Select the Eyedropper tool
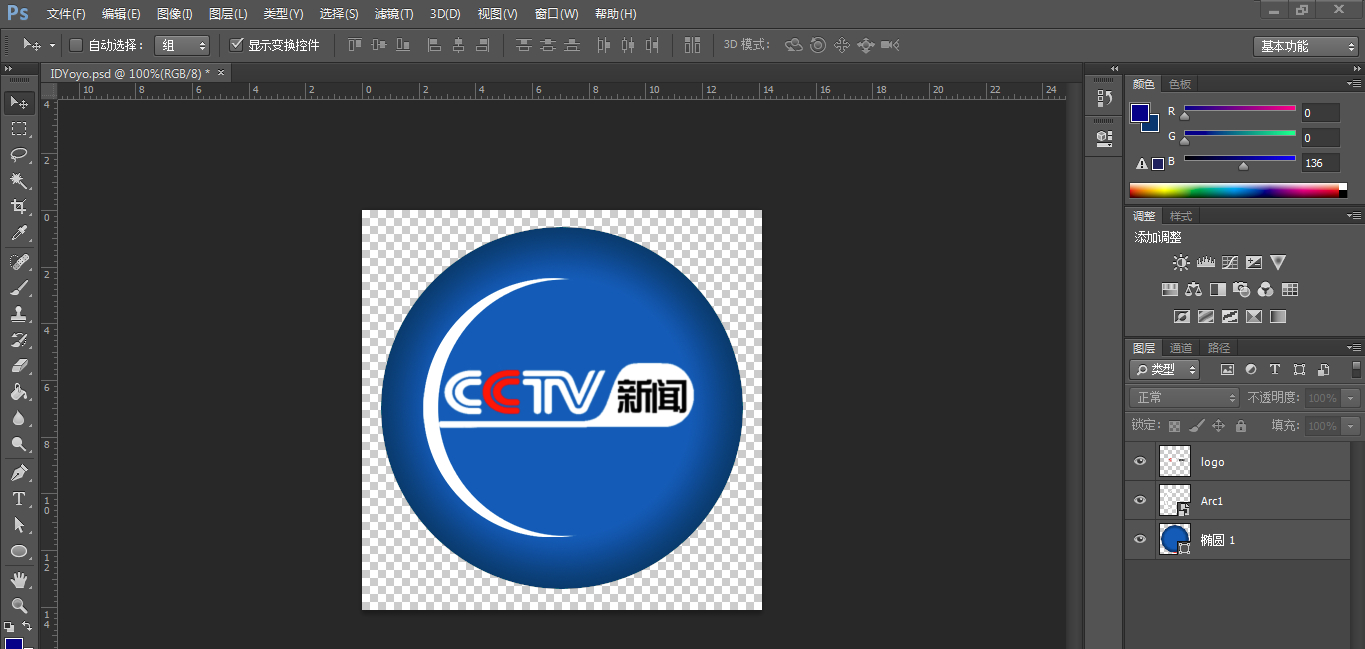1365x649 pixels. coord(19,234)
